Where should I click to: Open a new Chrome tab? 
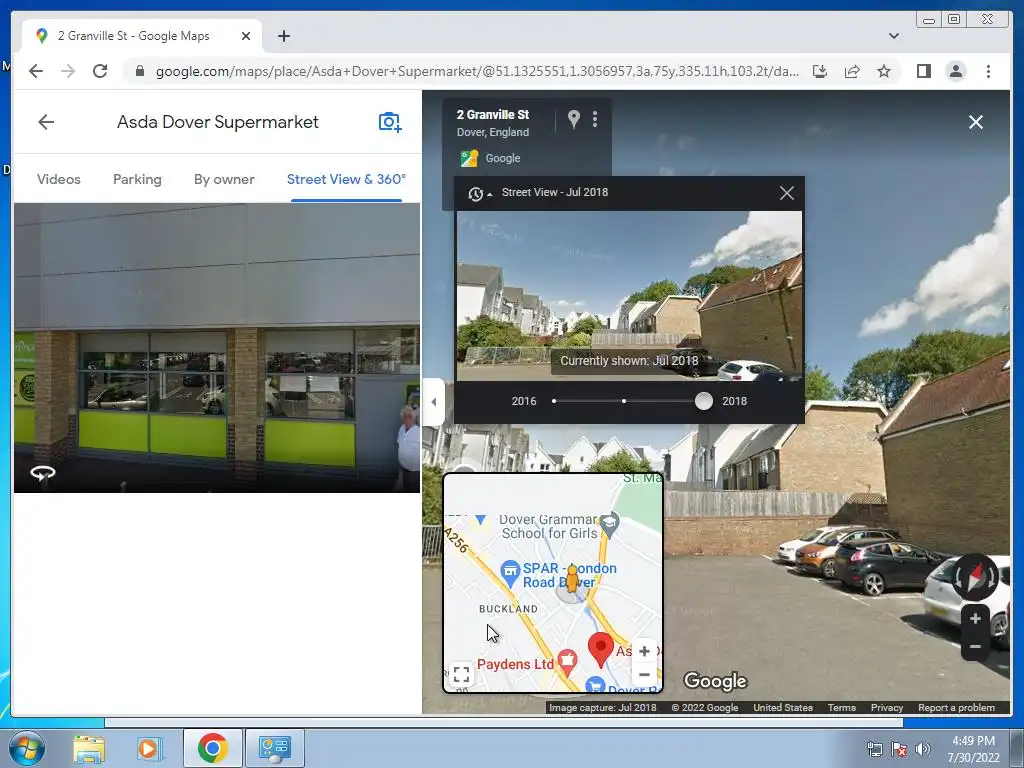pos(283,36)
